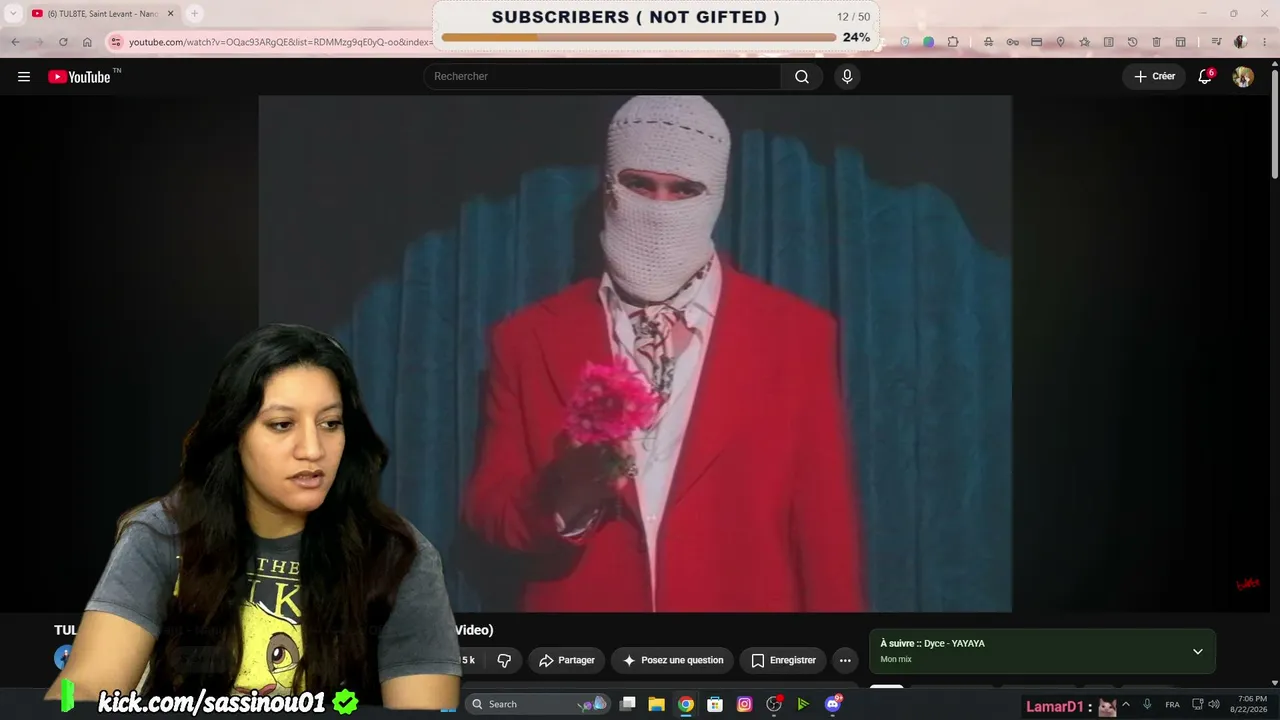Open the YouTube guide hamburger menu
This screenshot has width=1280, height=720.
(x=24, y=77)
